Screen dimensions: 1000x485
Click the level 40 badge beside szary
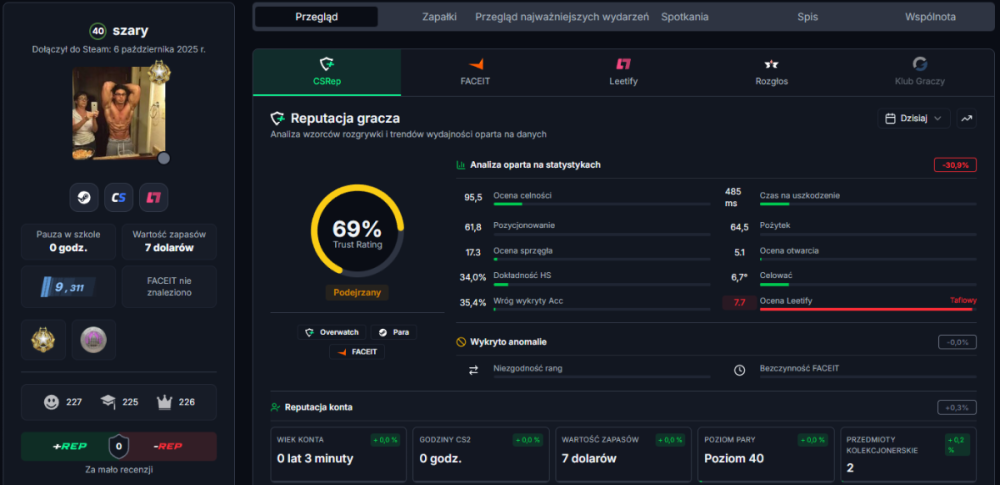coord(98,31)
